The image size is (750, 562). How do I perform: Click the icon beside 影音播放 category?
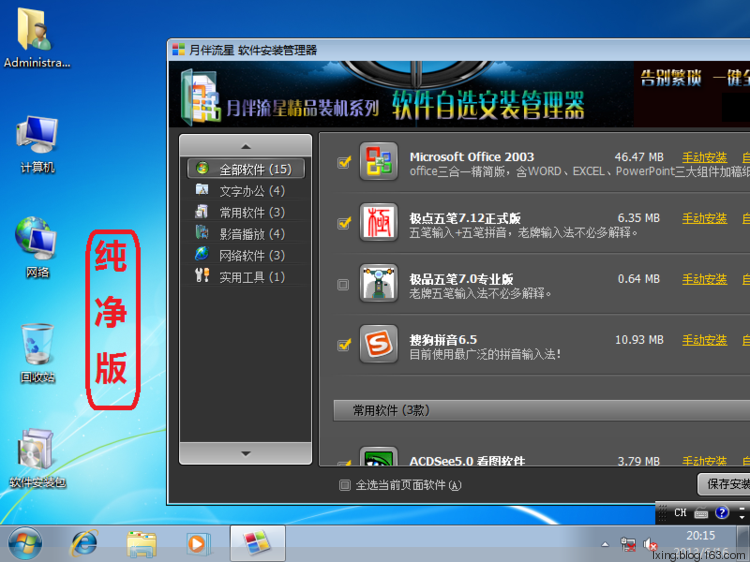point(202,233)
